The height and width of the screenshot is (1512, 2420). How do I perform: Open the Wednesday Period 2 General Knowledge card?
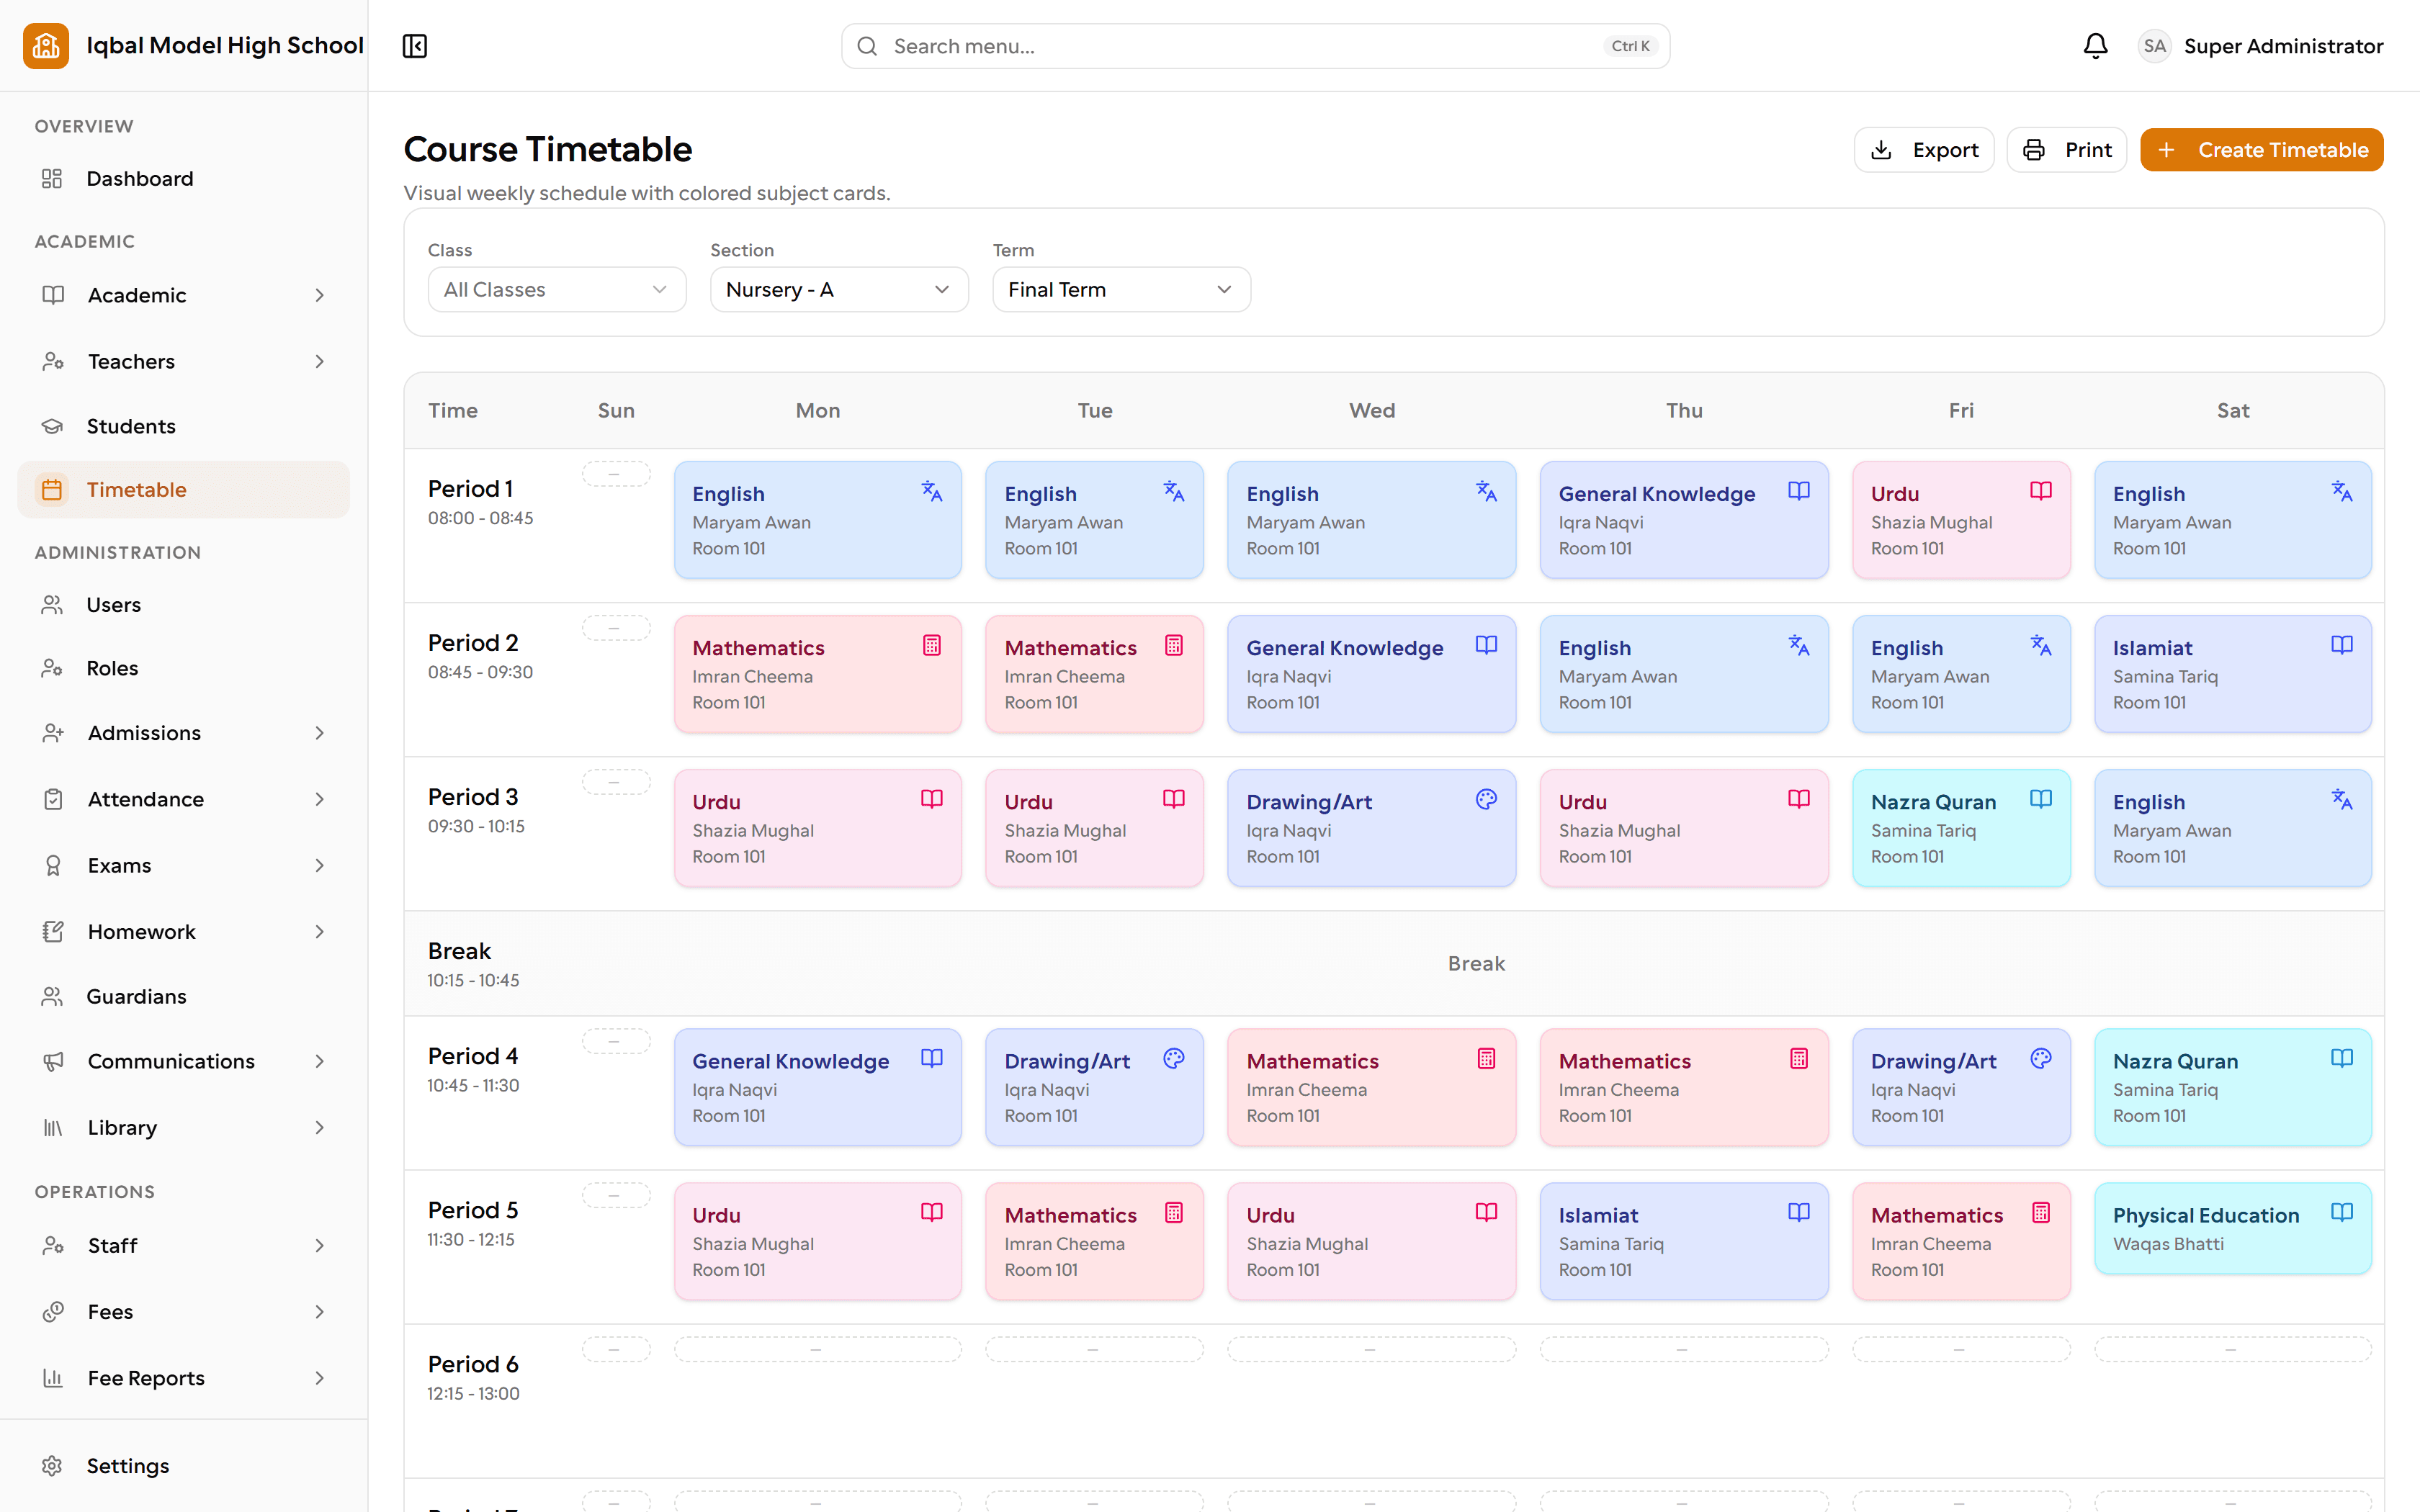[x=1371, y=673]
